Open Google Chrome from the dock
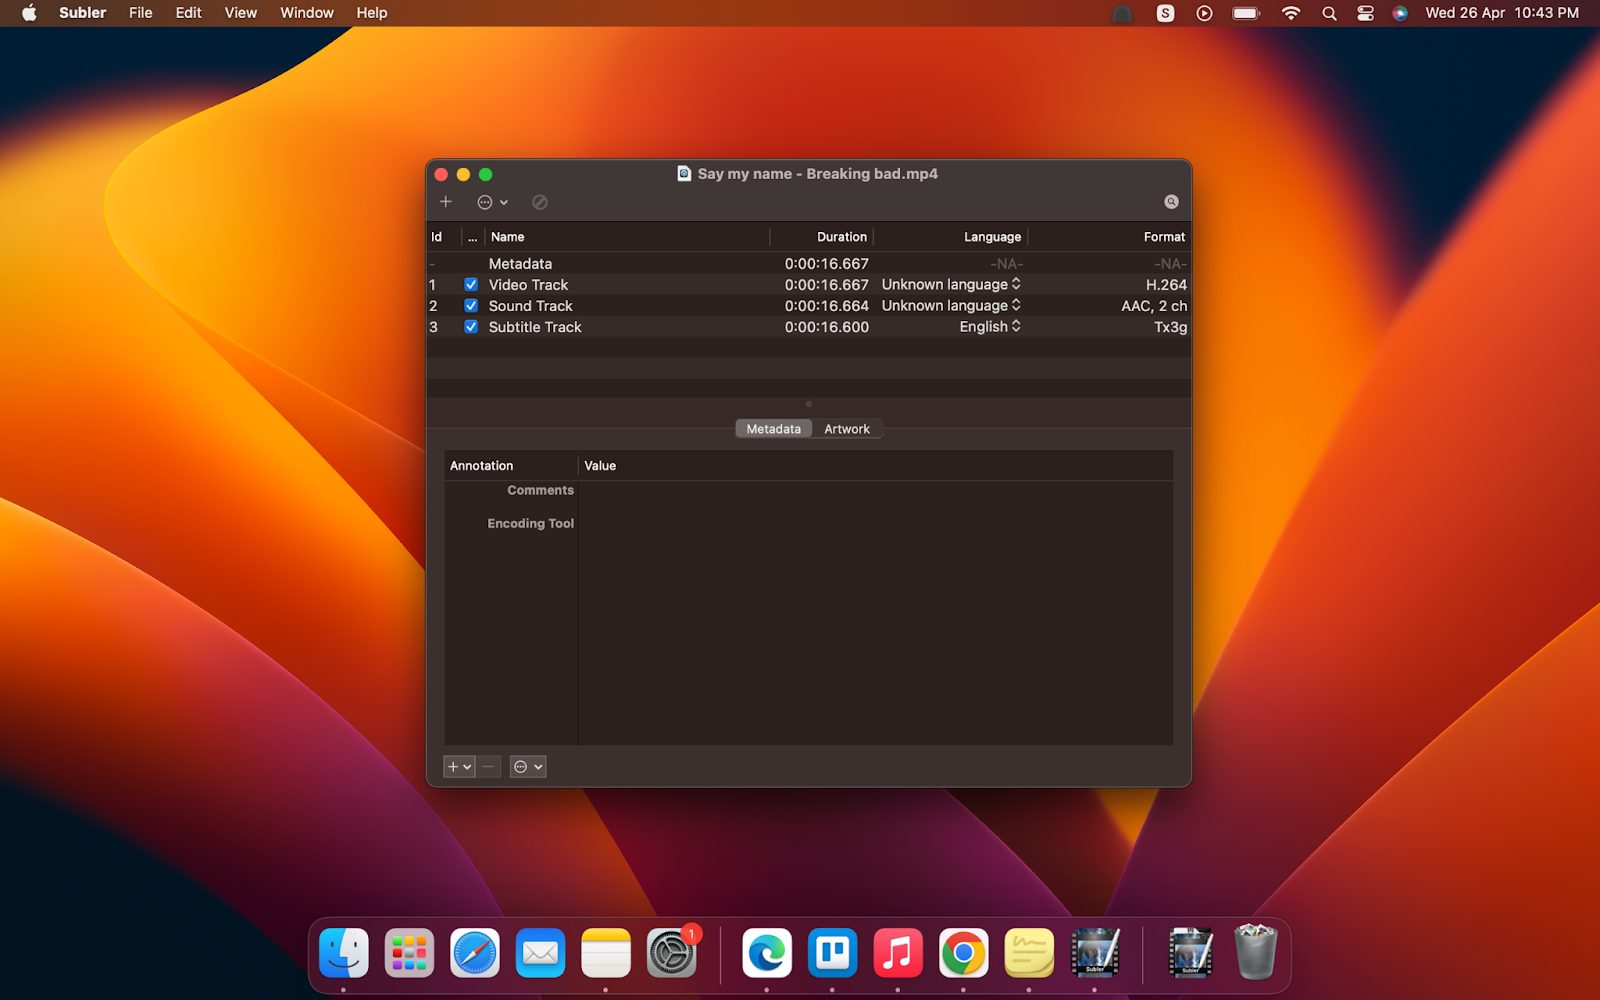 [963, 953]
